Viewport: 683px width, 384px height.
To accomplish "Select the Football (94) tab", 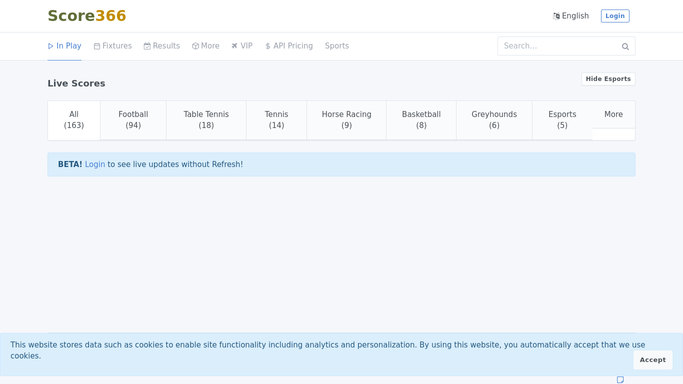I will (x=133, y=120).
